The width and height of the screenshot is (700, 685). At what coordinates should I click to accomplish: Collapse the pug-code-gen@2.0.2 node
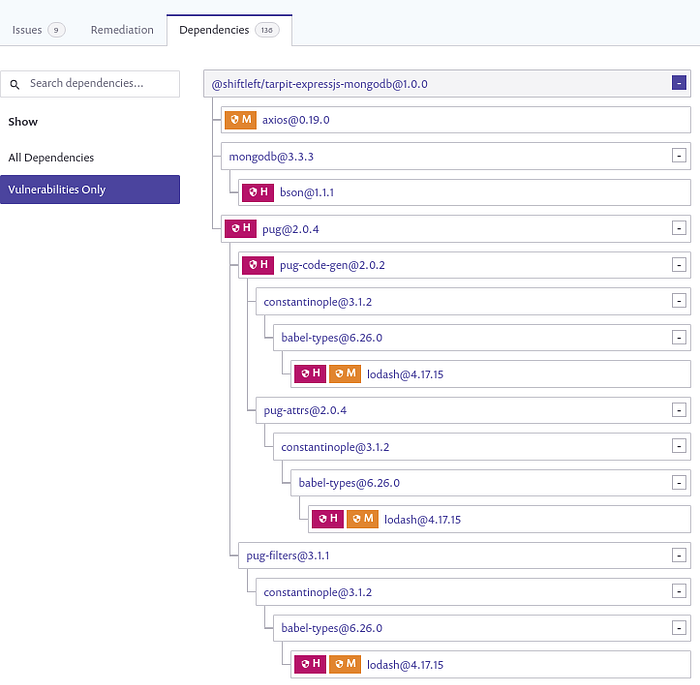[x=679, y=265]
